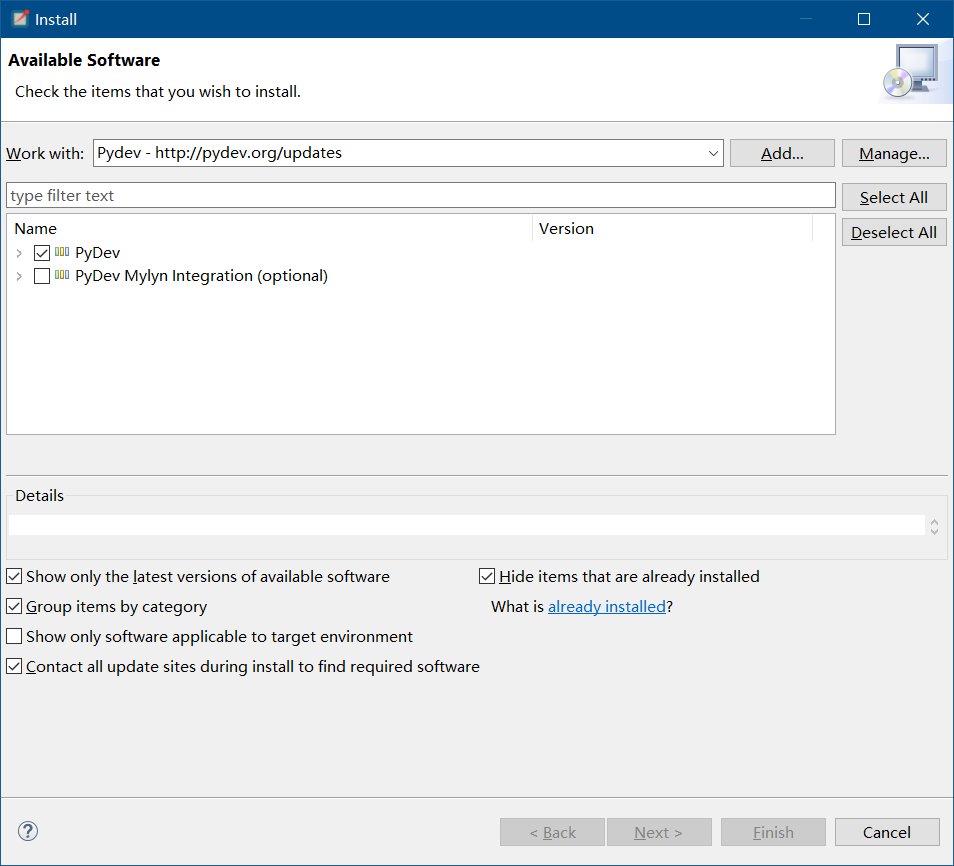Expand PyDev Mylyn Integration tree node
The height and width of the screenshot is (866, 954).
pos(19,276)
